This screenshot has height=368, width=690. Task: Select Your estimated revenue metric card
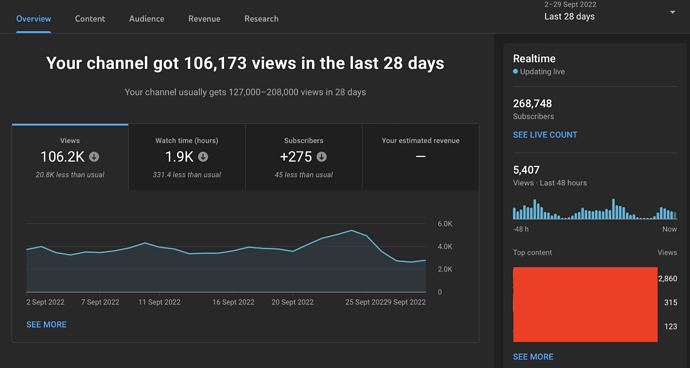point(420,157)
